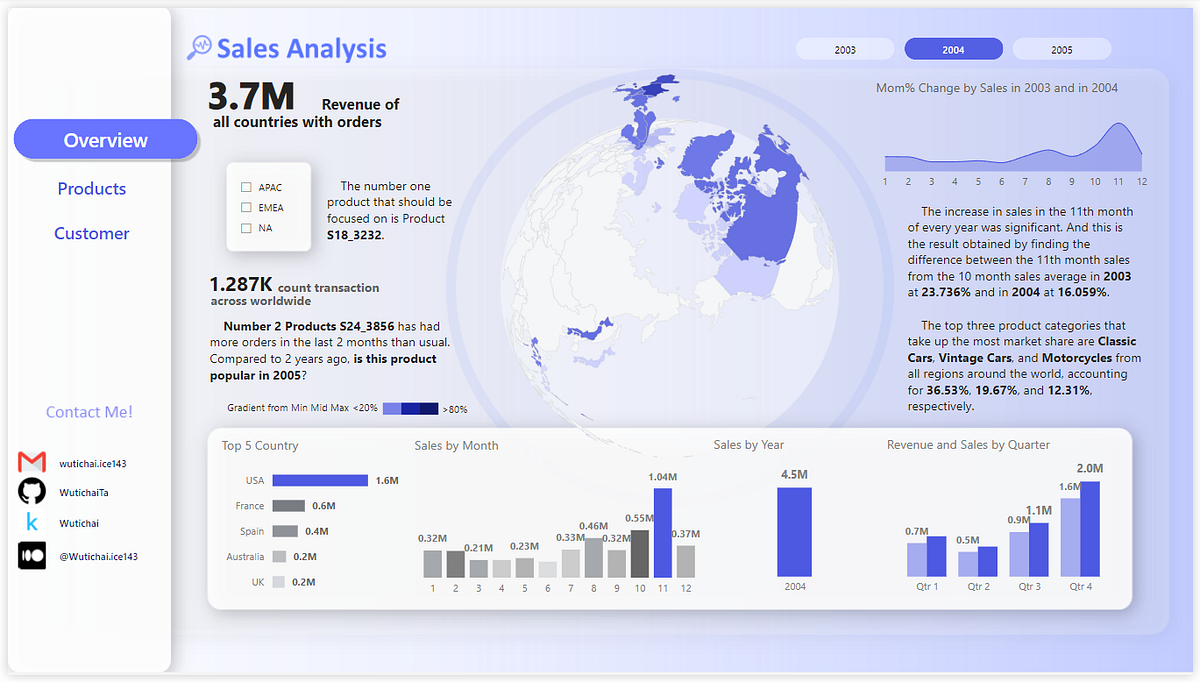Screen dimensions: 1200x682
Task: Switch to the Products page
Action: [x=91, y=188]
